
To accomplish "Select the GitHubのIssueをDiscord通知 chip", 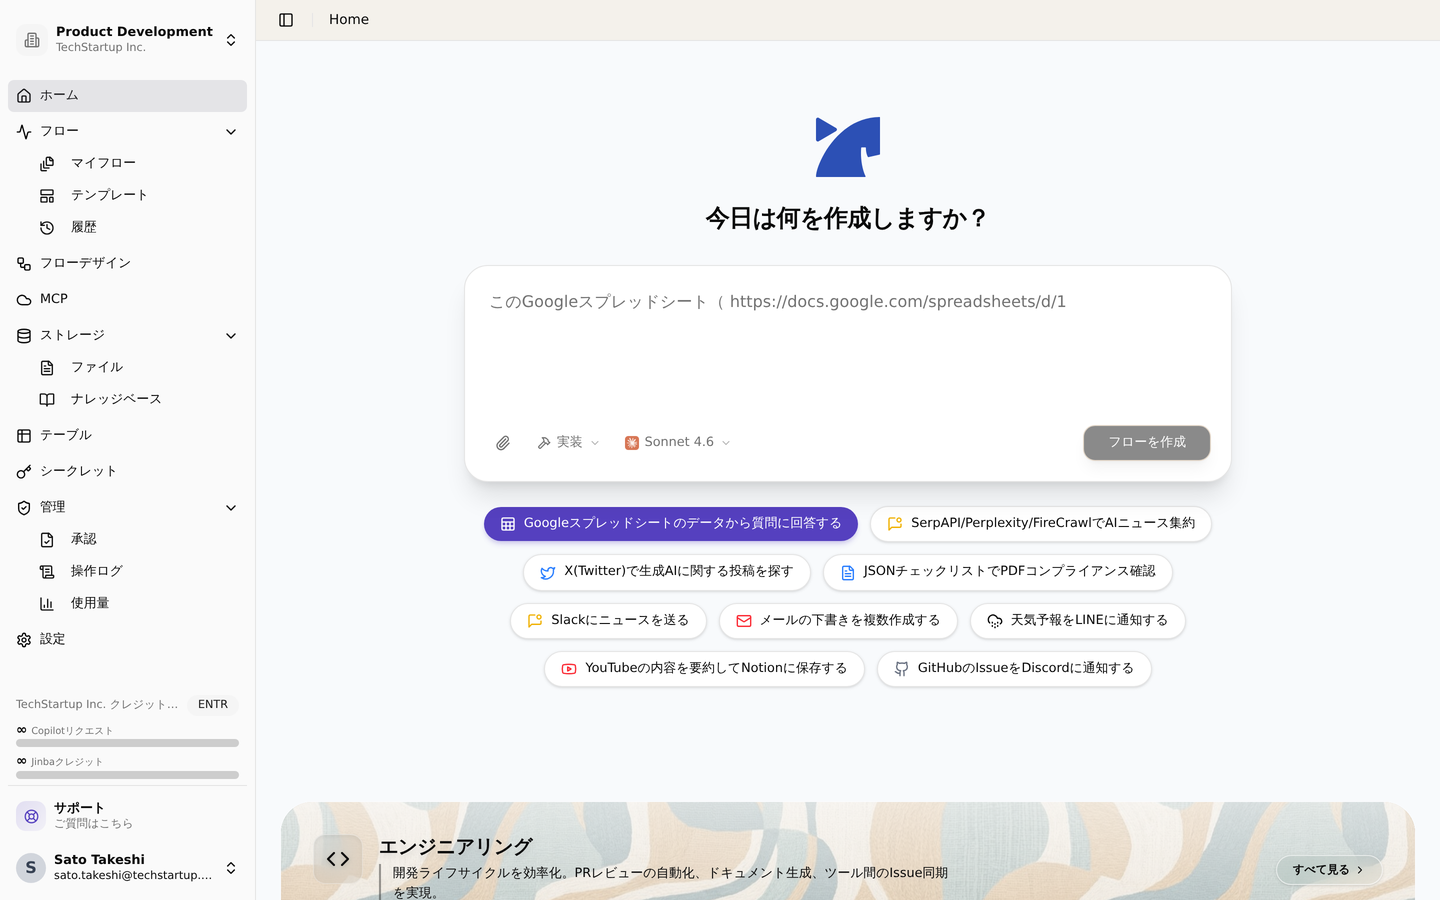I will coord(1014,669).
